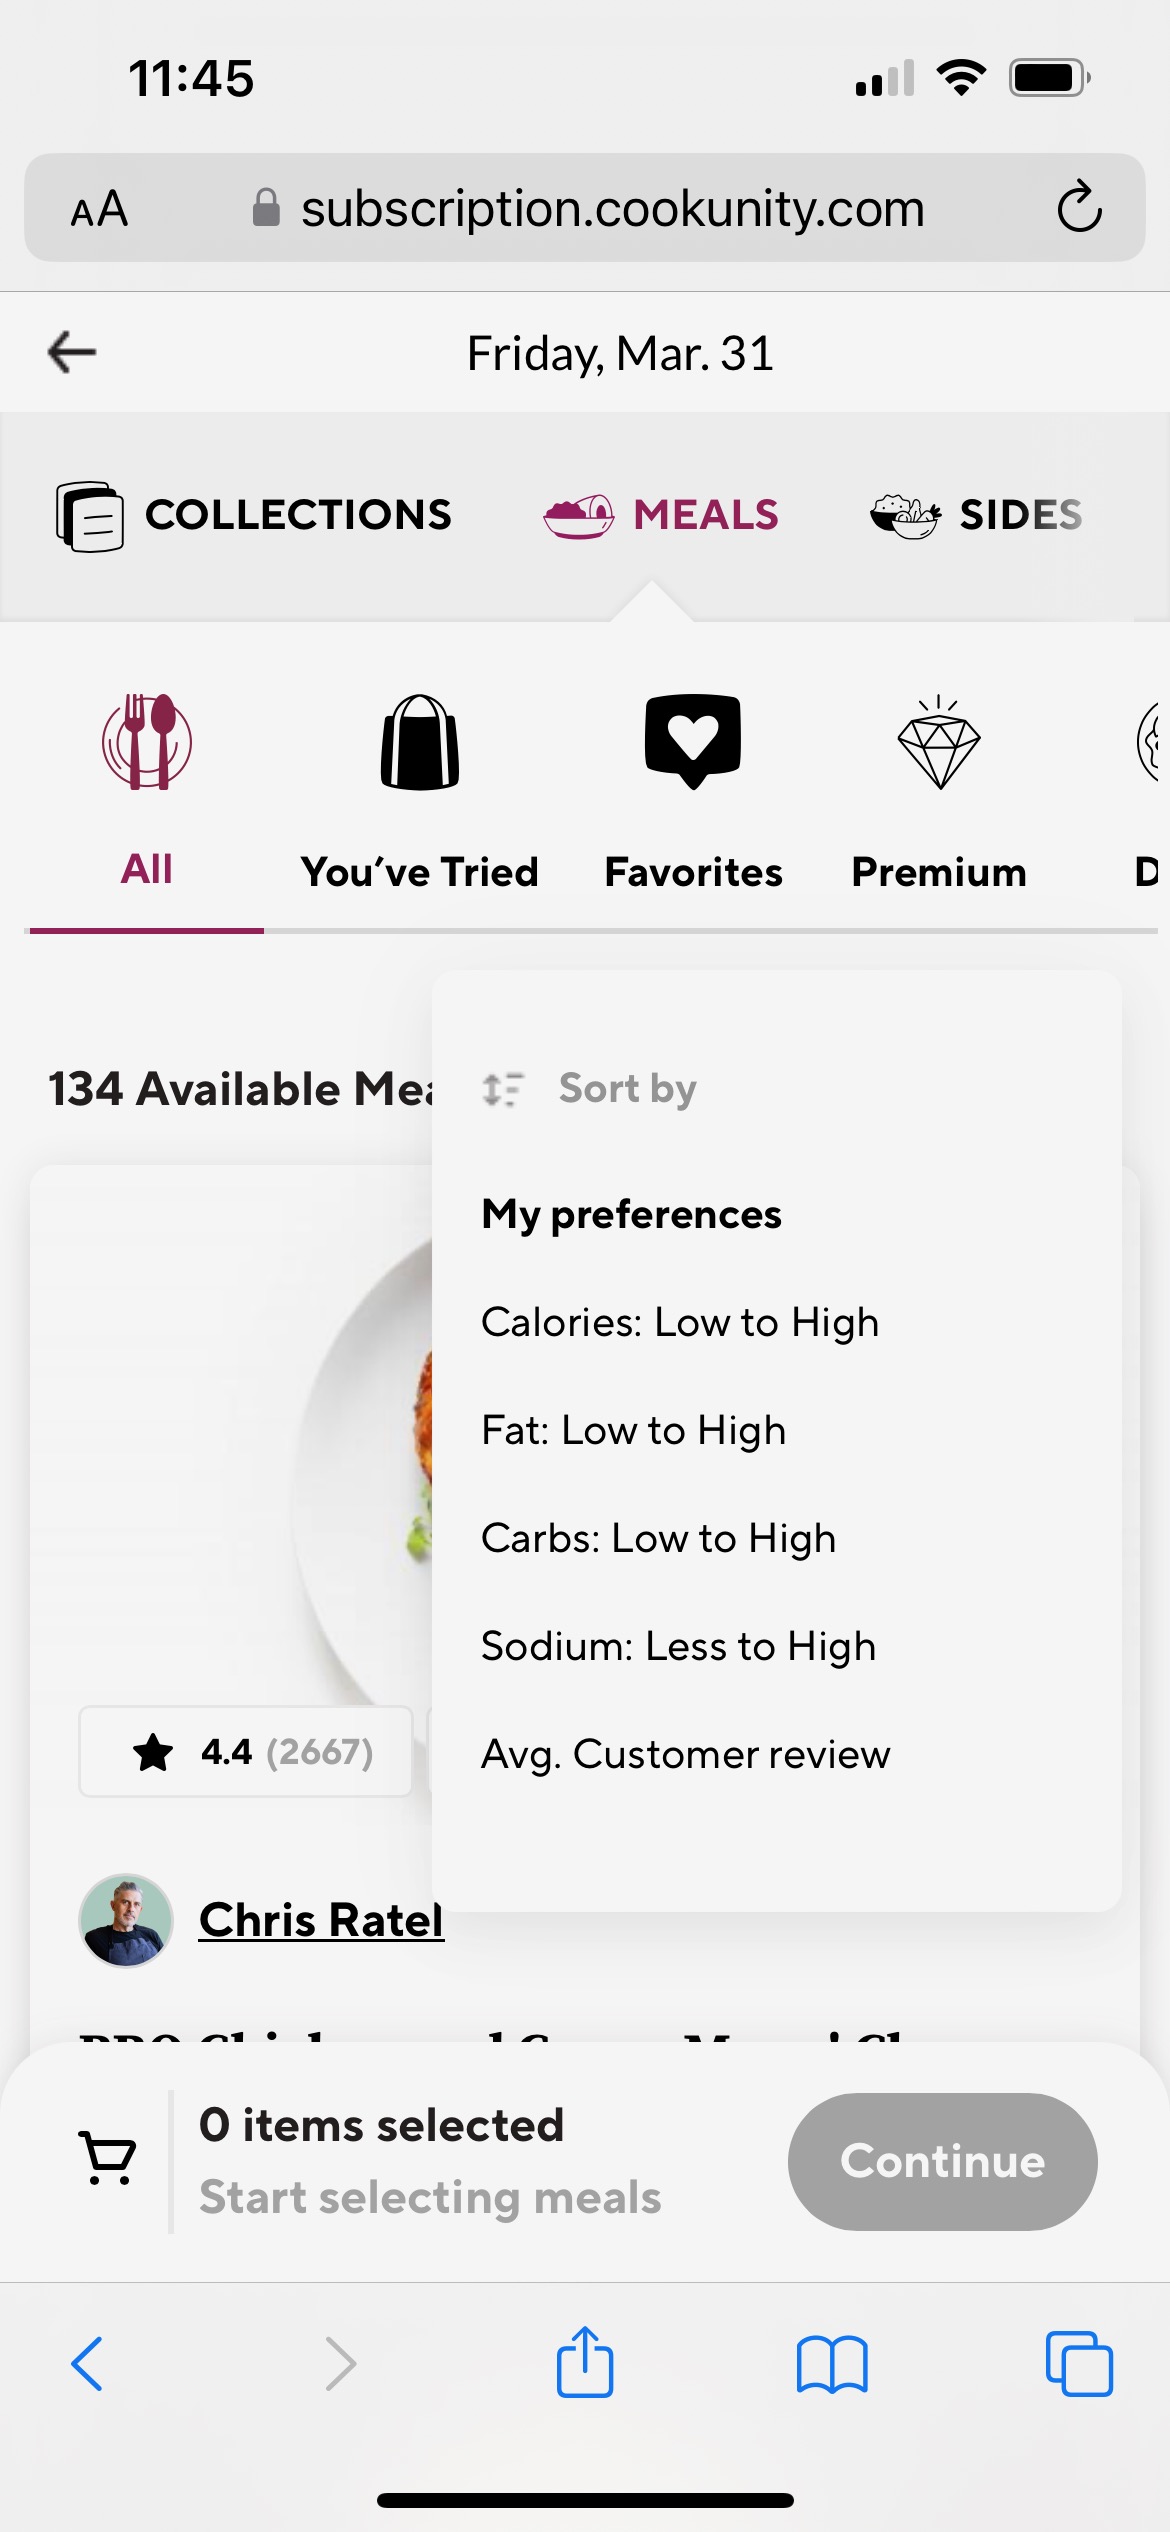Click the Premium diamond icon

click(938, 748)
